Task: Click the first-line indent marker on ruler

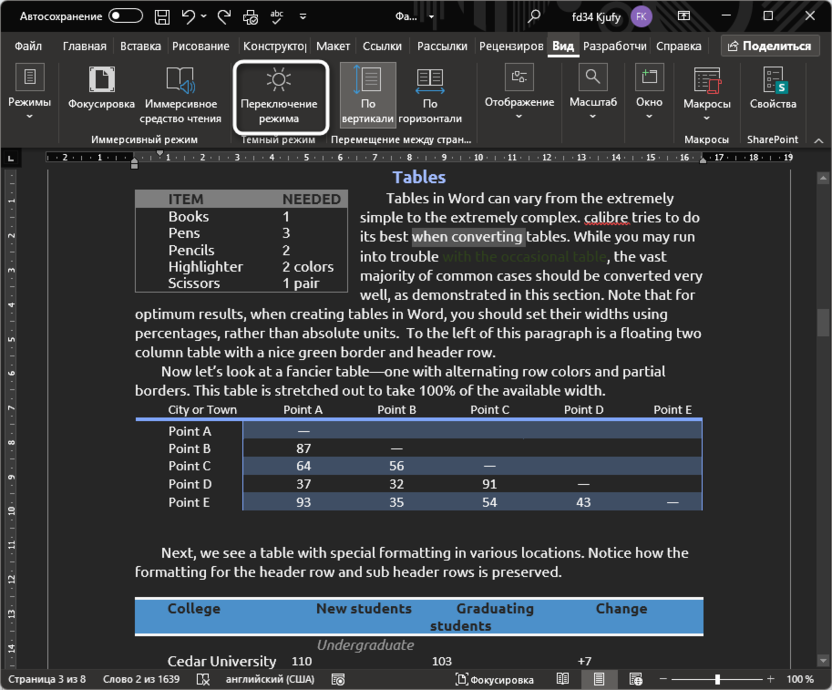Action: click(160, 153)
